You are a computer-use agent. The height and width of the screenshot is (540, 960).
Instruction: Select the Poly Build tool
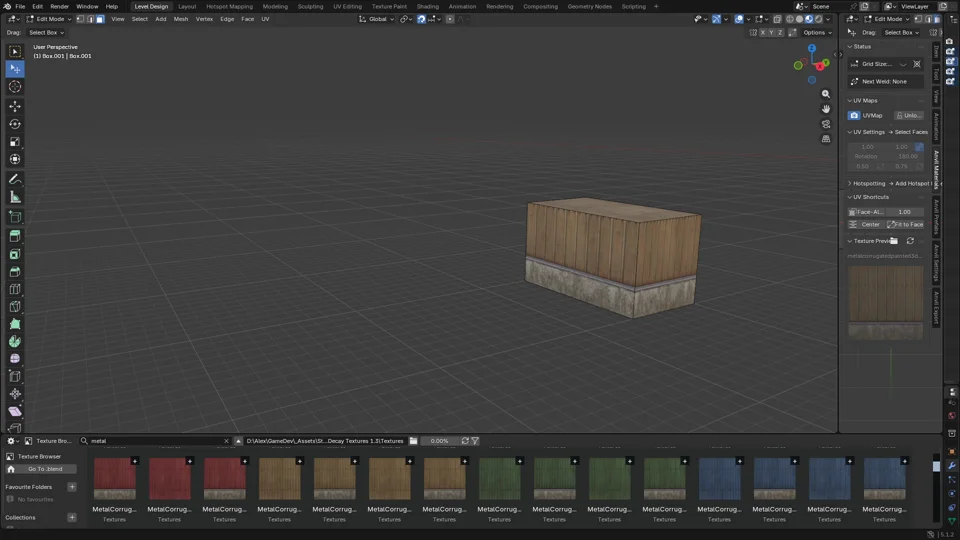pyautogui.click(x=15, y=324)
